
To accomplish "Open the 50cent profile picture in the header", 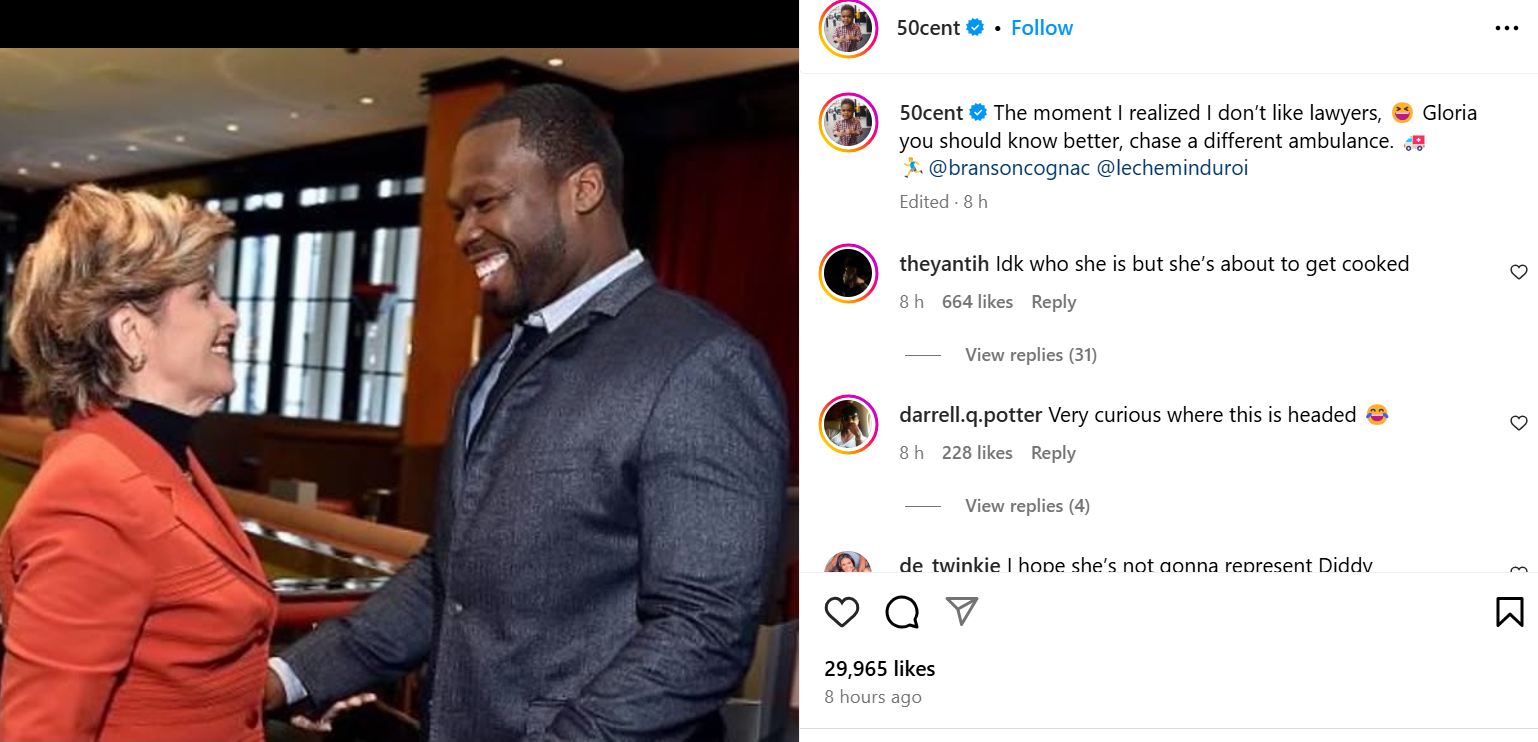I will (848, 28).
